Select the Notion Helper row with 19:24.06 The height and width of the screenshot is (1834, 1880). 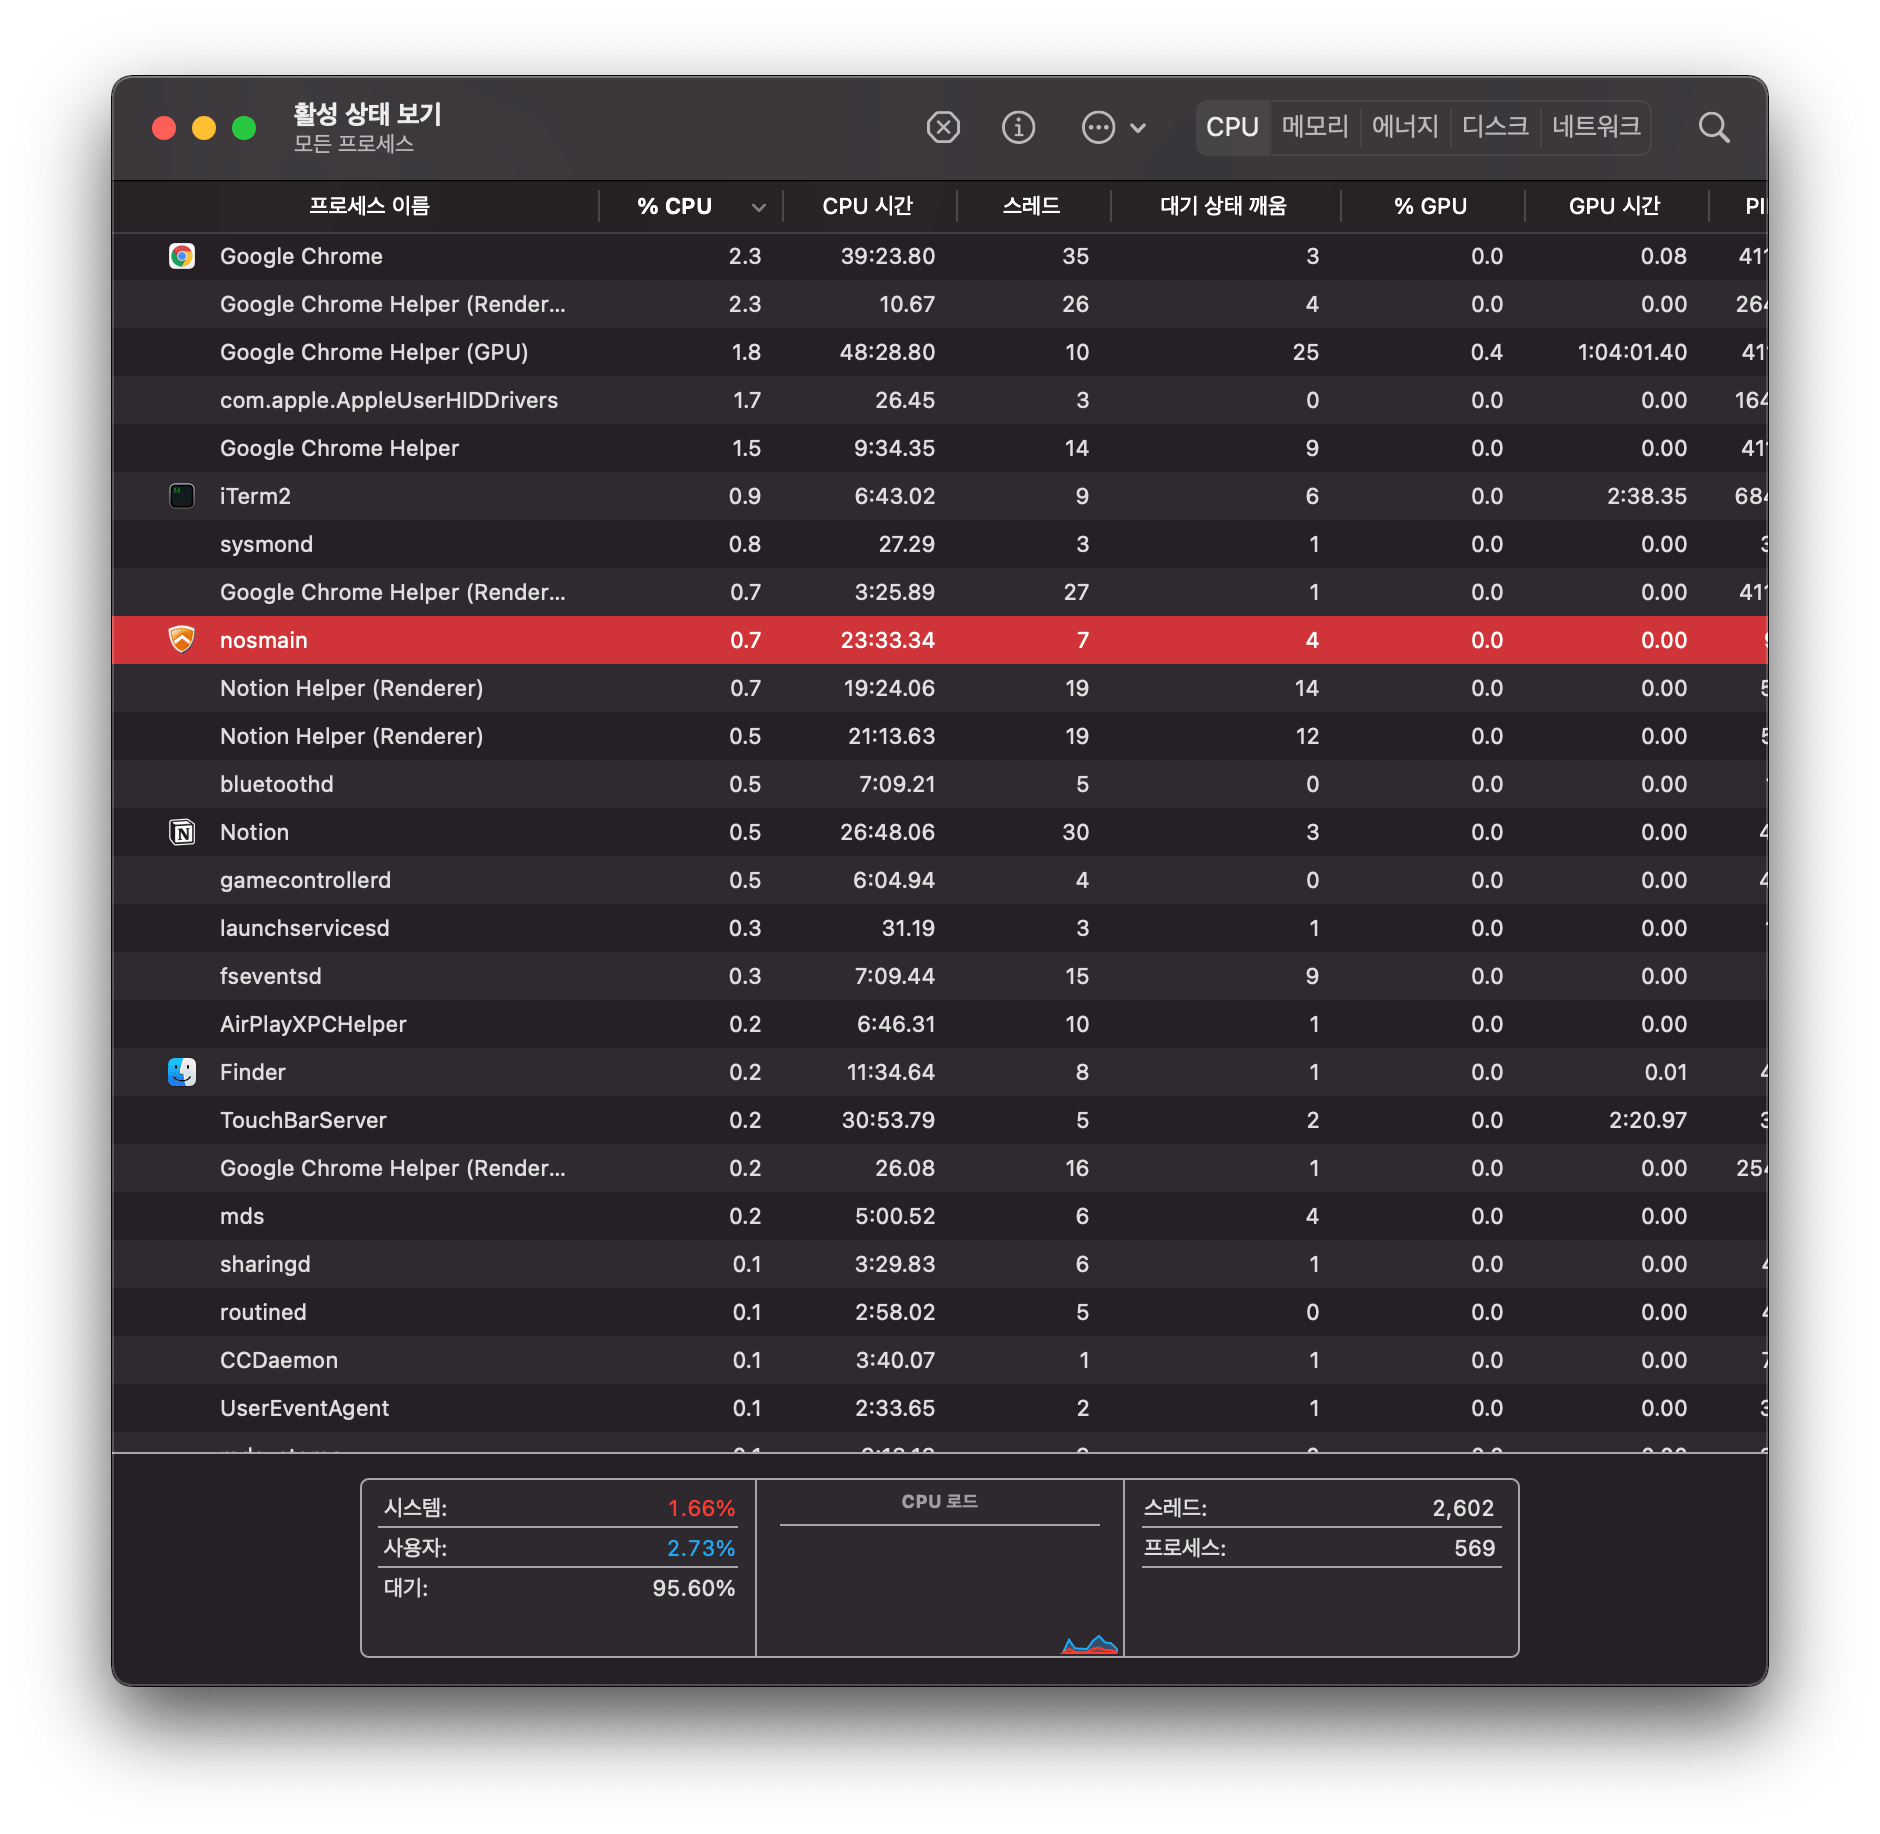click(x=940, y=688)
